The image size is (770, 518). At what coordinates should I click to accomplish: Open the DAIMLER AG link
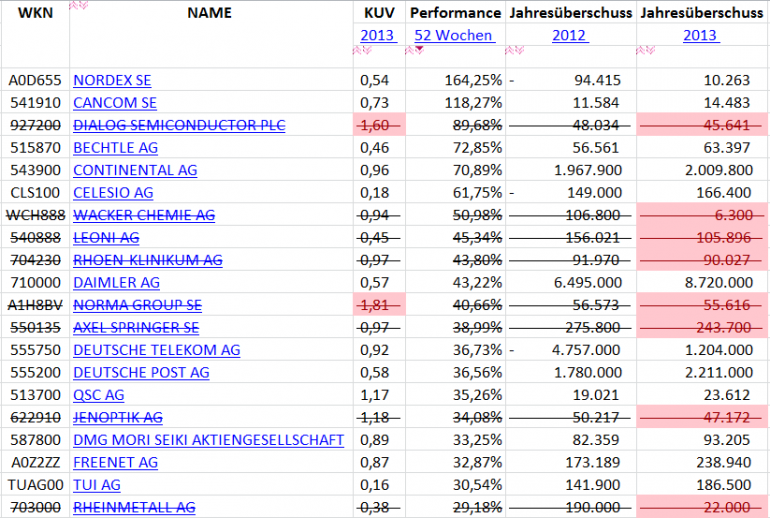point(116,283)
